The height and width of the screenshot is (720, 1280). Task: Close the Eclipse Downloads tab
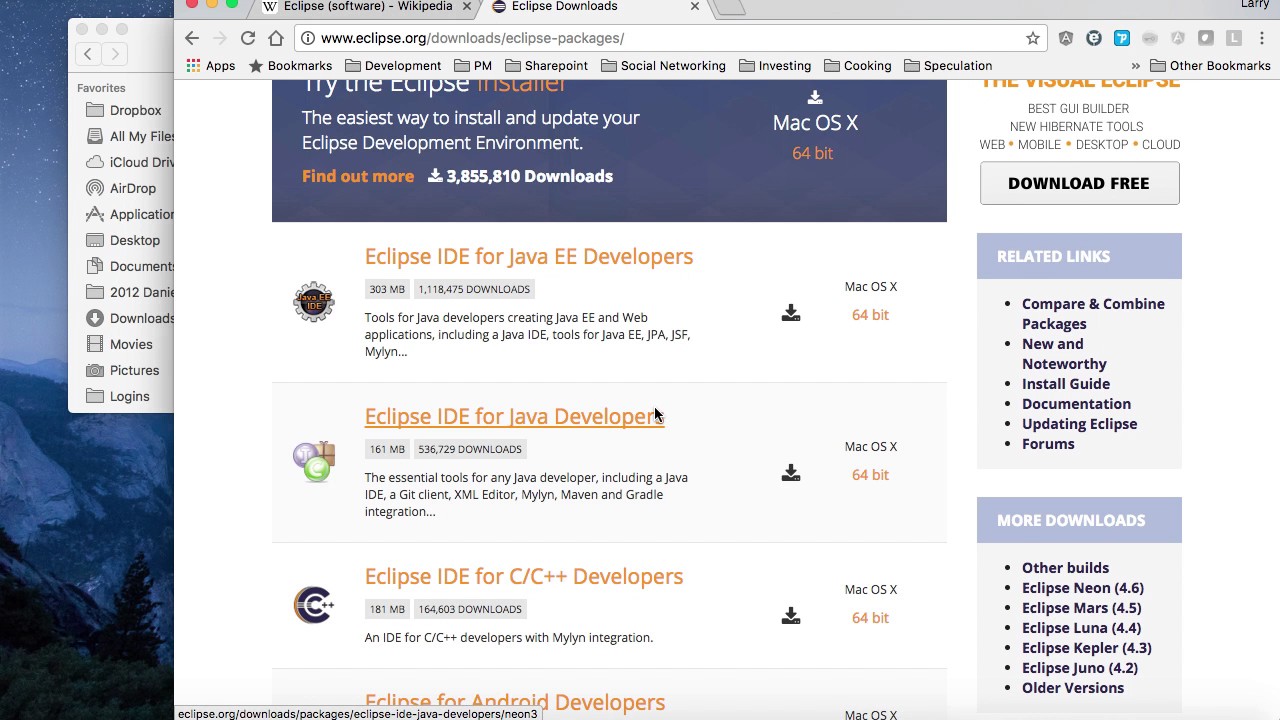pyautogui.click(x=695, y=6)
